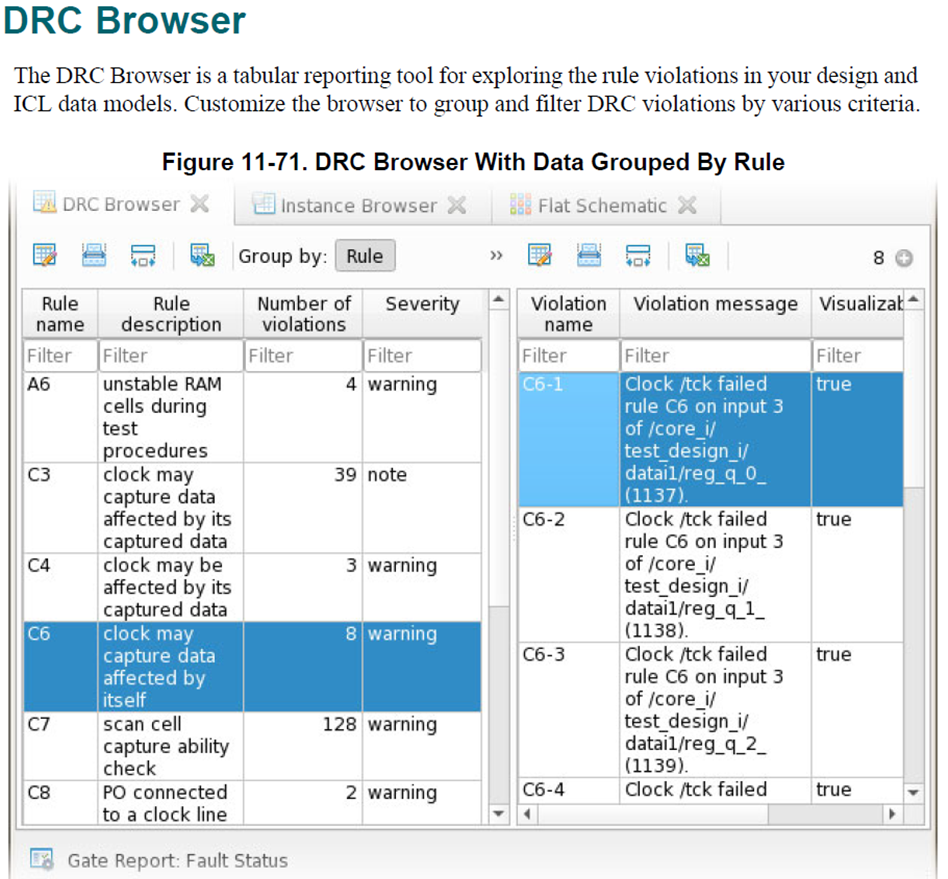
Task: Sort by the Severity column header
Action: 422,314
